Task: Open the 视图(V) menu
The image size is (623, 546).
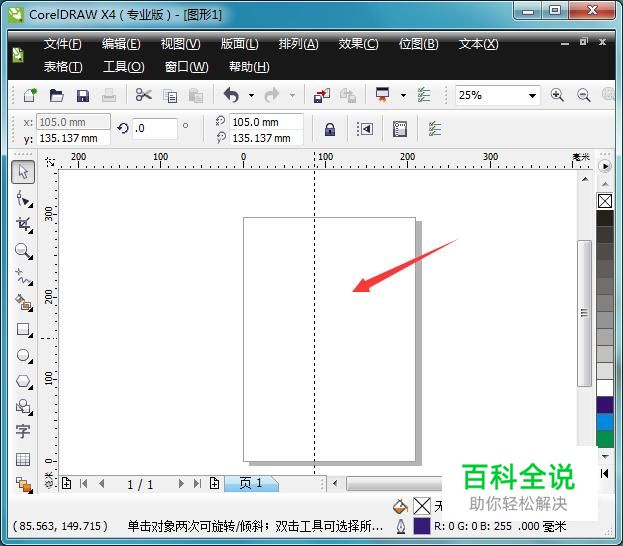Action: pyautogui.click(x=180, y=44)
